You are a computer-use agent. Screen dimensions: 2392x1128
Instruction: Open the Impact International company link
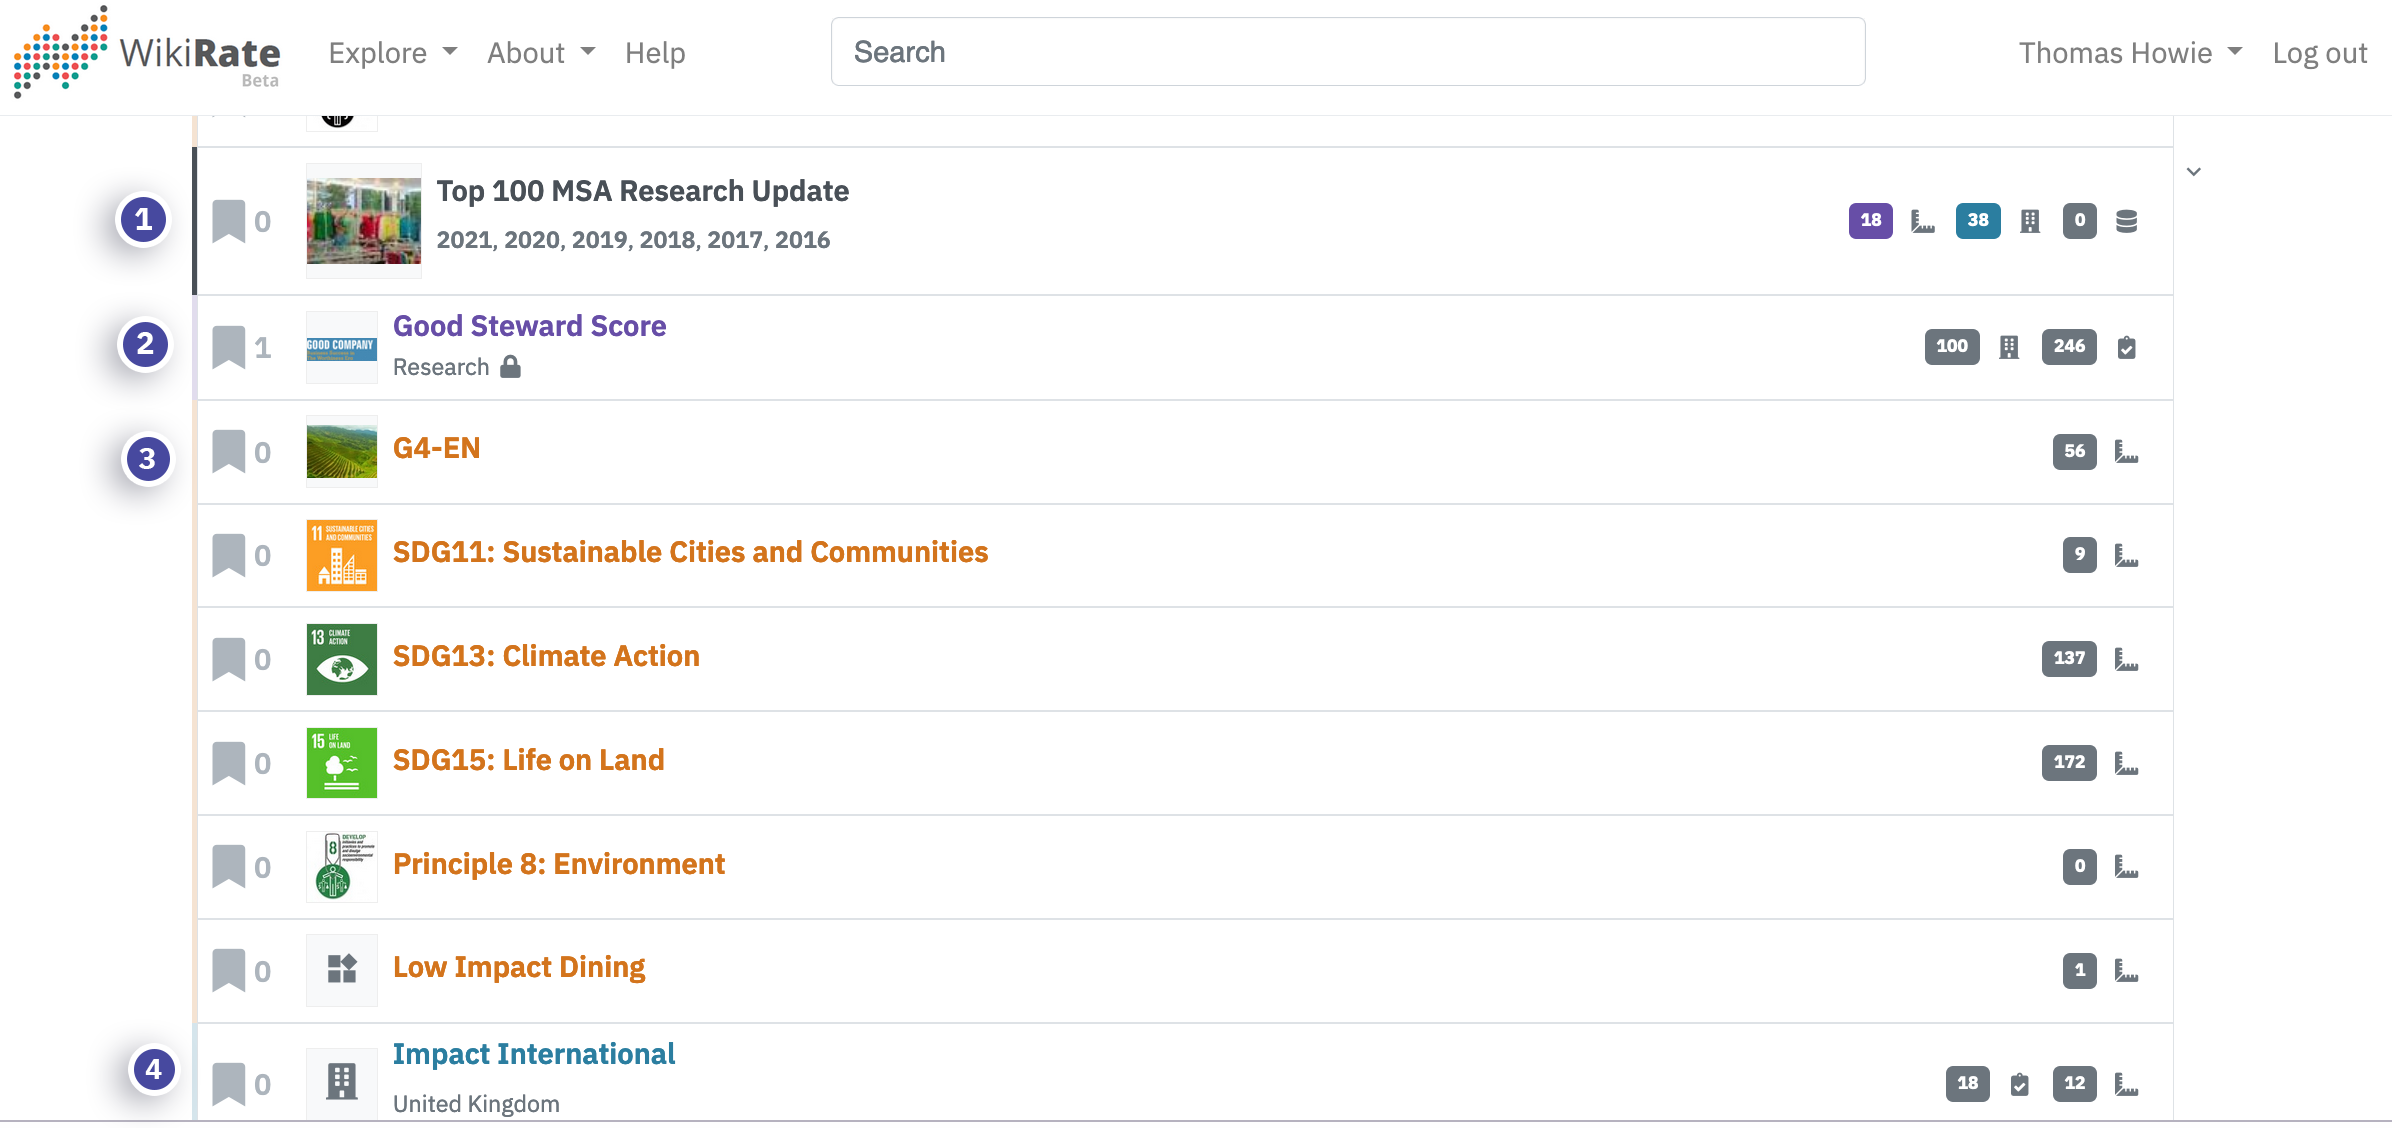pyautogui.click(x=534, y=1054)
